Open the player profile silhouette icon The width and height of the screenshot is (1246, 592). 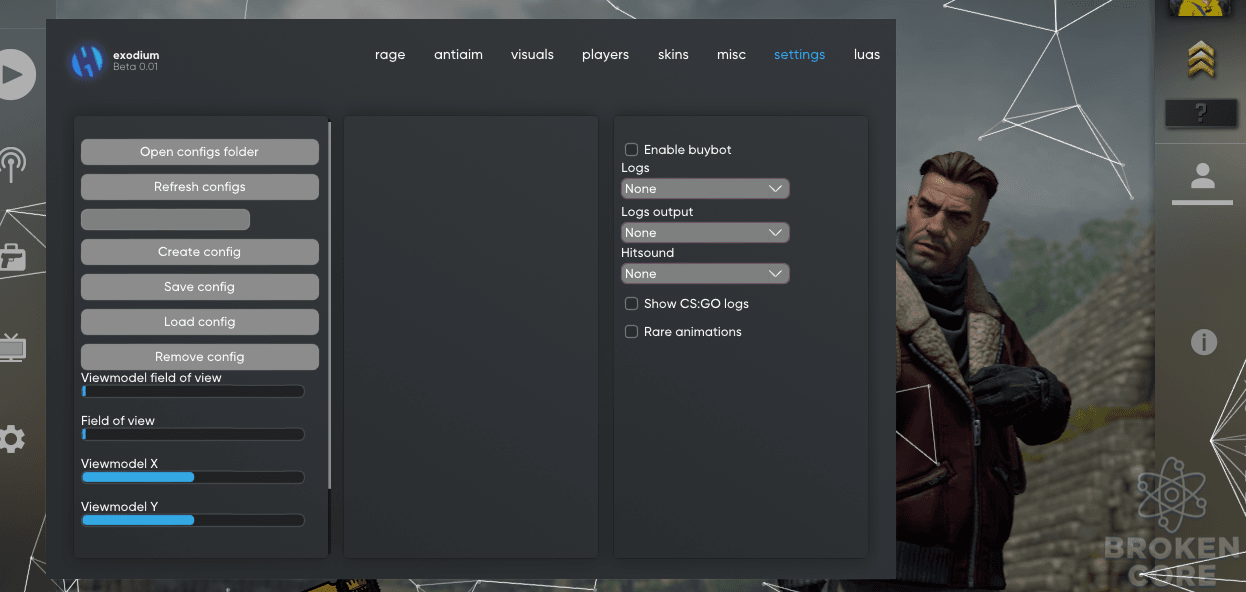[x=1202, y=177]
